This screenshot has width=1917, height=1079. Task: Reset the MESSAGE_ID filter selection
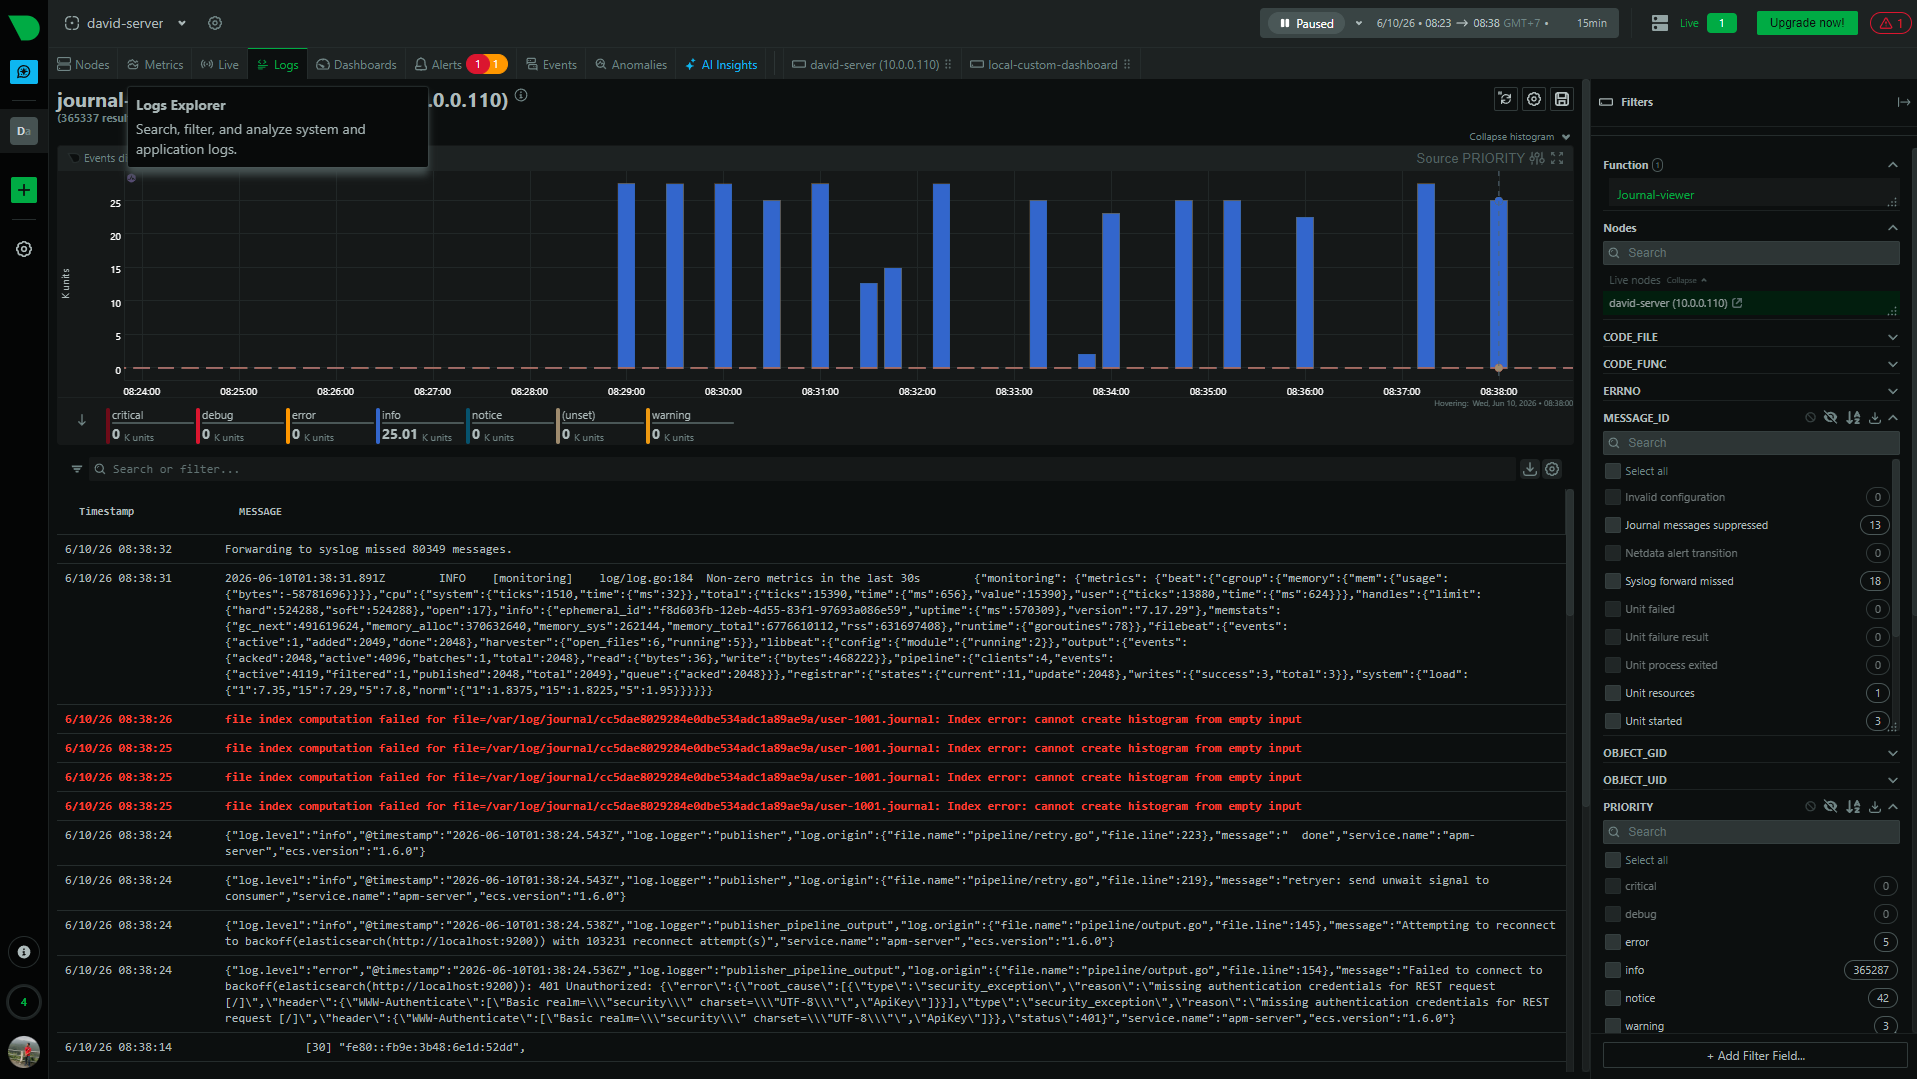pos(1810,418)
